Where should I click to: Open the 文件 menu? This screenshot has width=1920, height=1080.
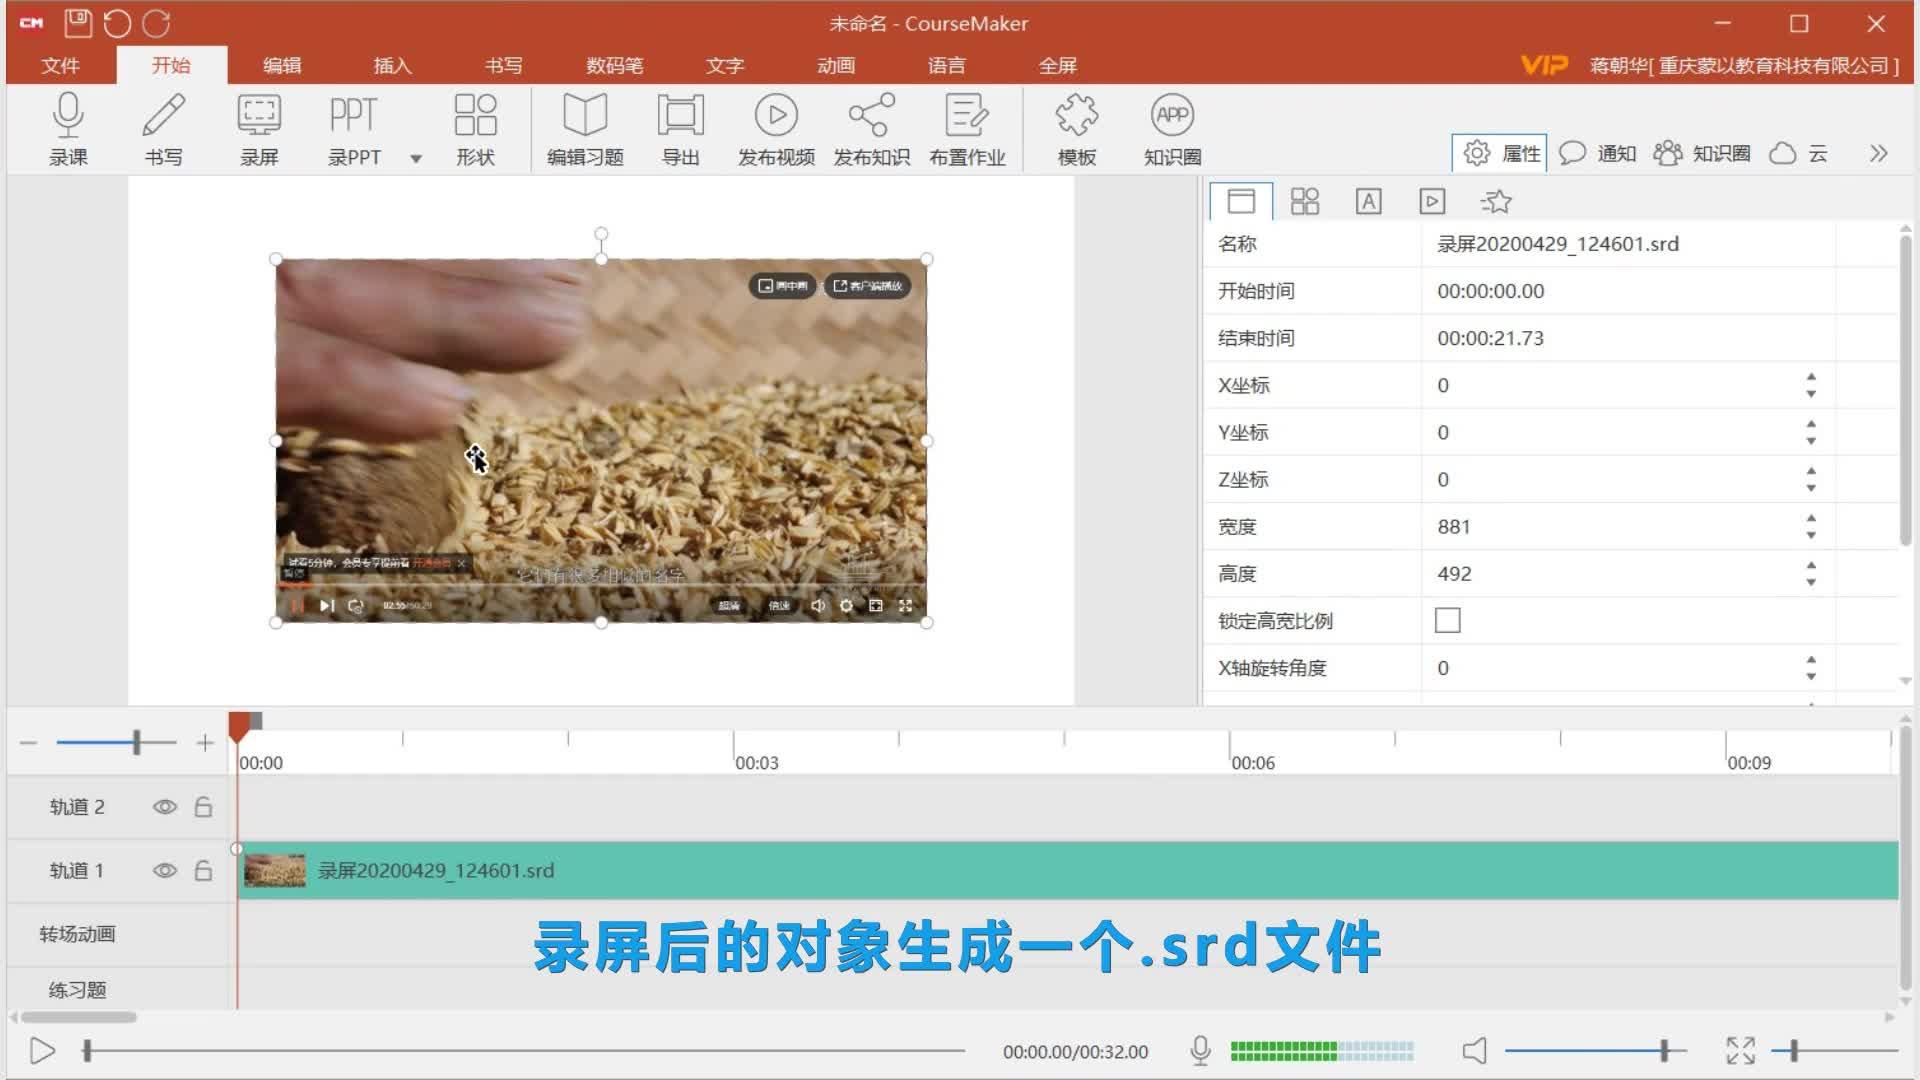60,65
